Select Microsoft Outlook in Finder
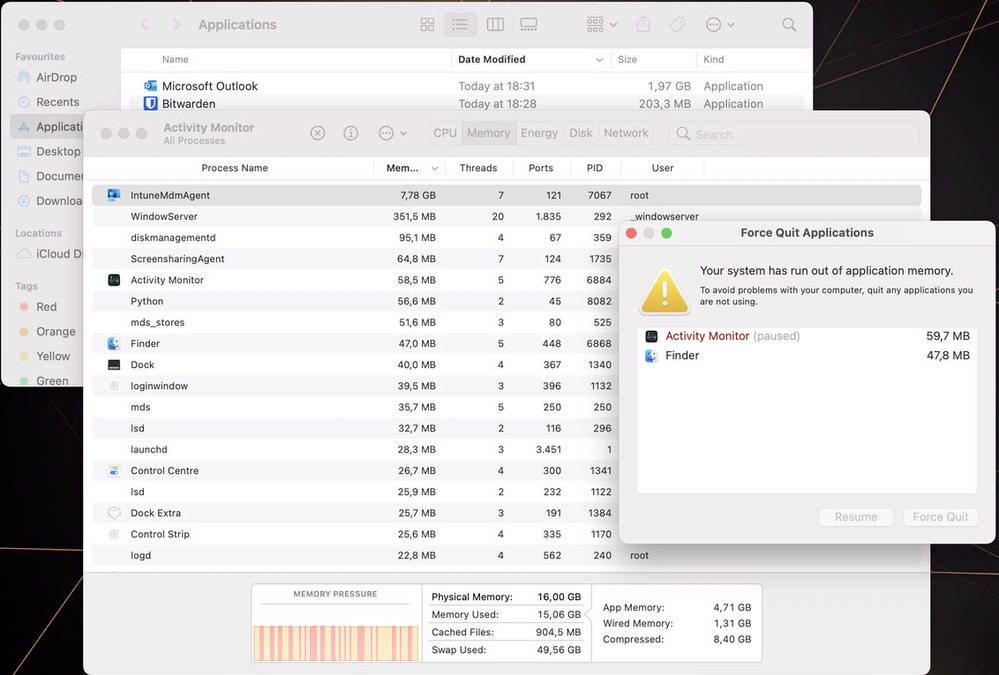Viewport: 999px width, 675px height. point(466,86)
